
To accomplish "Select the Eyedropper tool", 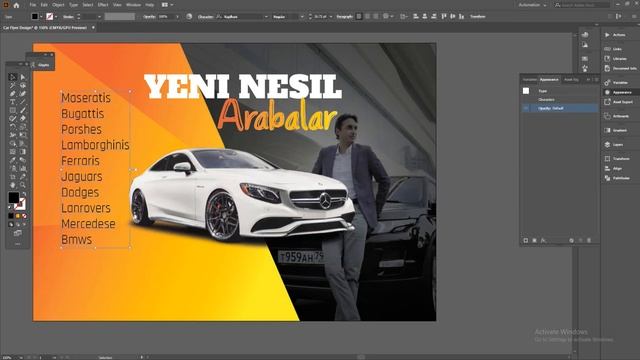I will tap(12, 160).
